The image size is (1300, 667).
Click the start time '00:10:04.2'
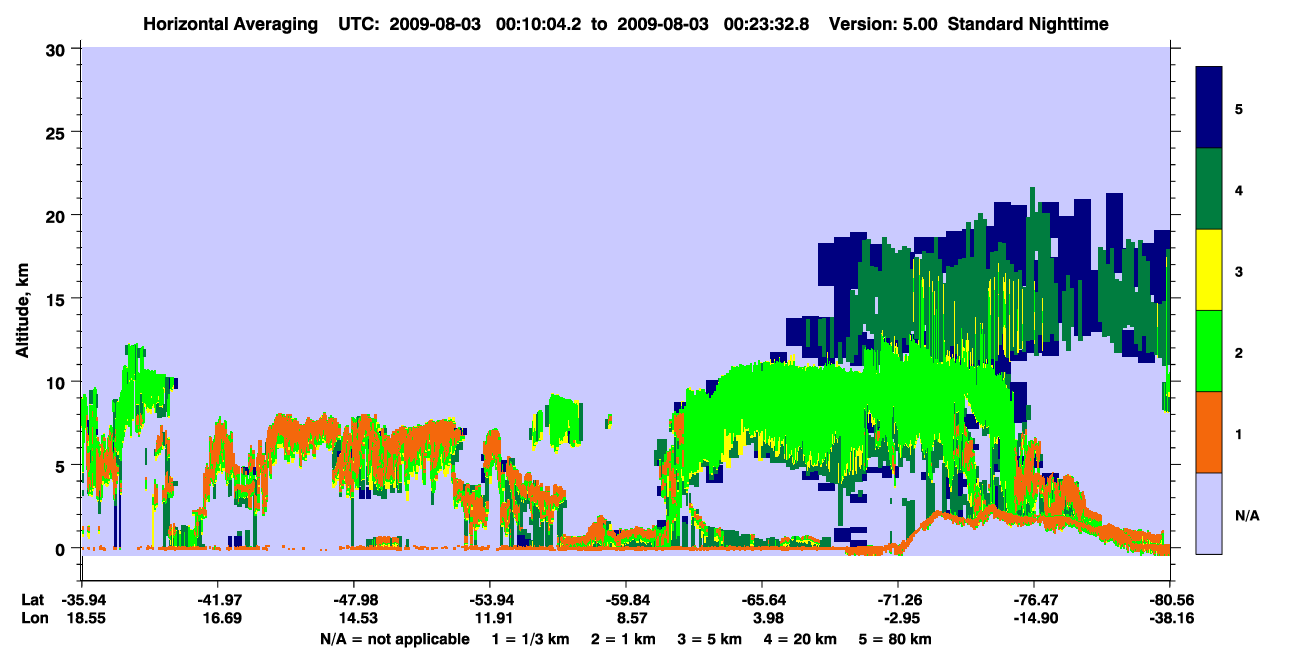(x=538, y=24)
